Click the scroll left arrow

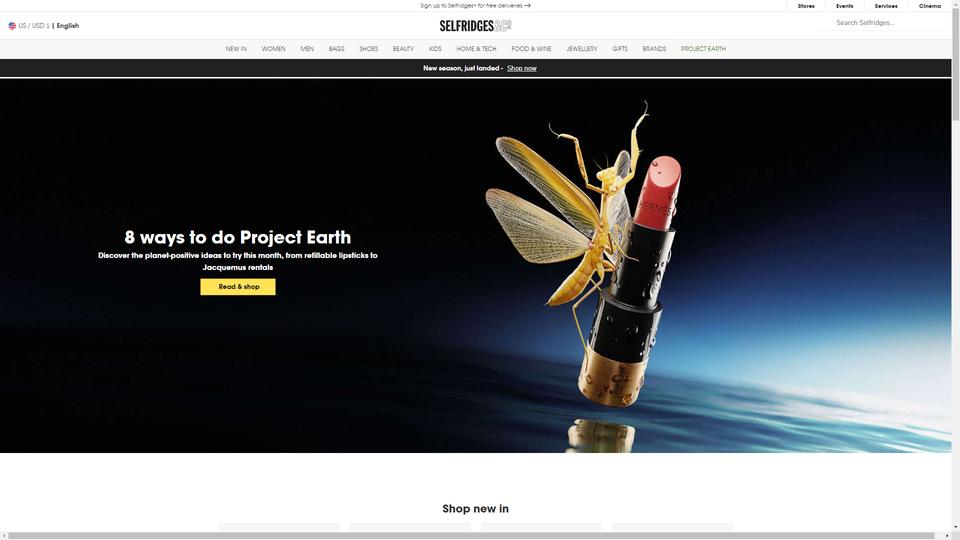pos(4,536)
